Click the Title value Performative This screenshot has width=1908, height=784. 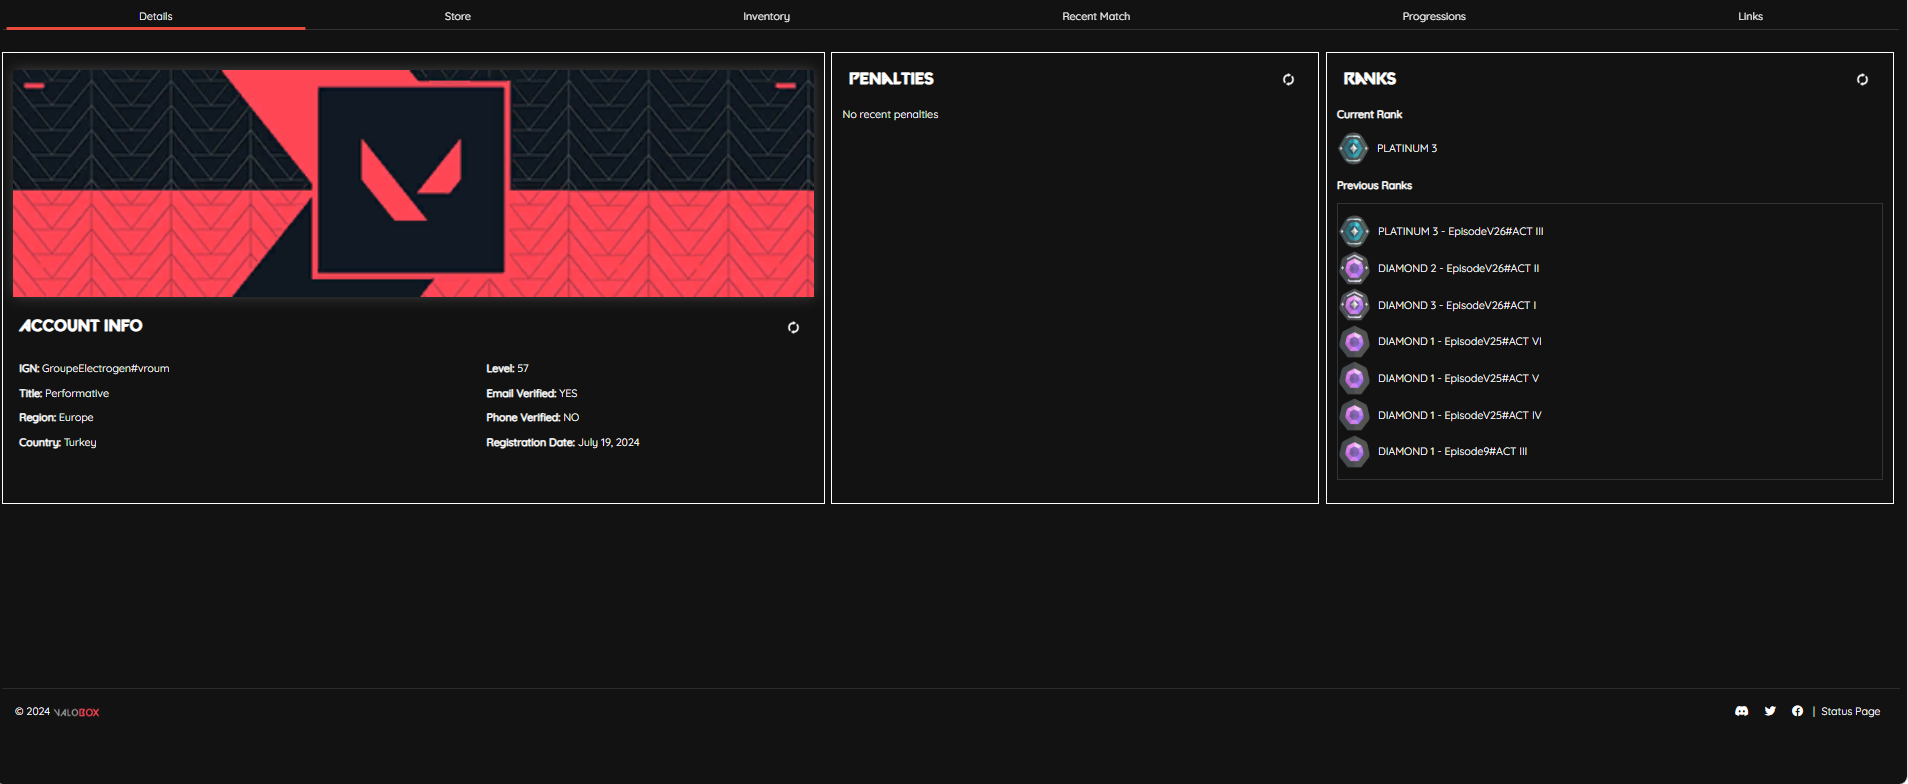tap(77, 394)
